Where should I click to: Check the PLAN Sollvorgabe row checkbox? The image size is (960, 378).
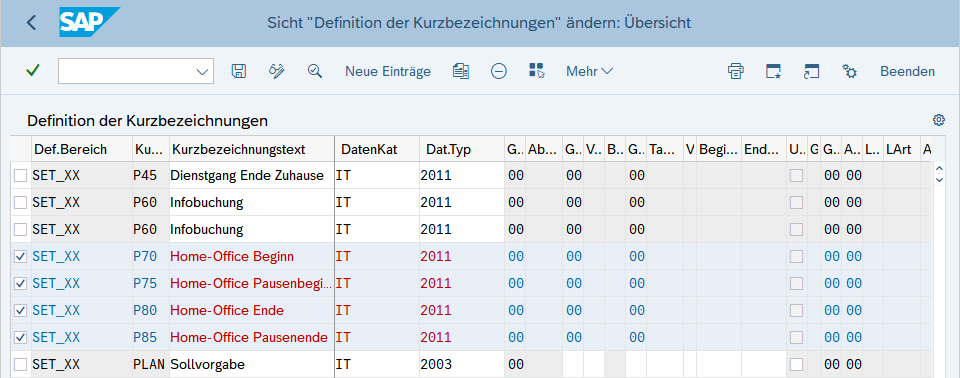pos(21,365)
